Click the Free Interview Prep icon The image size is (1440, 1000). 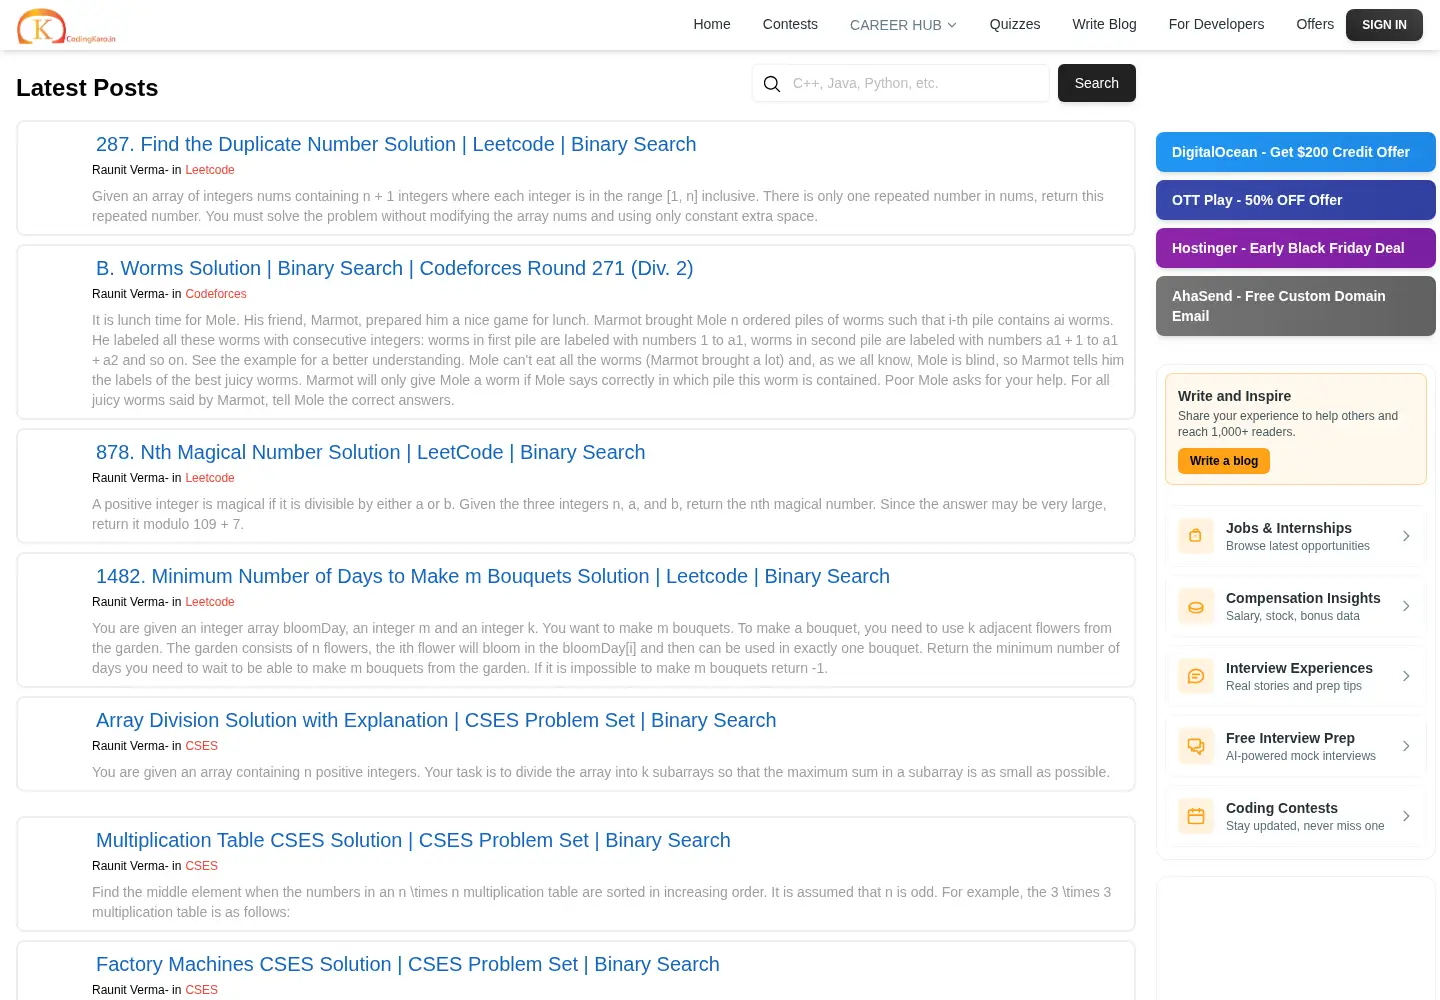1195,746
